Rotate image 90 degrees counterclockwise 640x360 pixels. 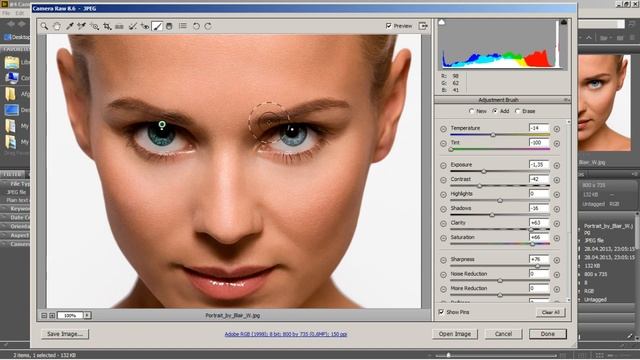click(196, 26)
